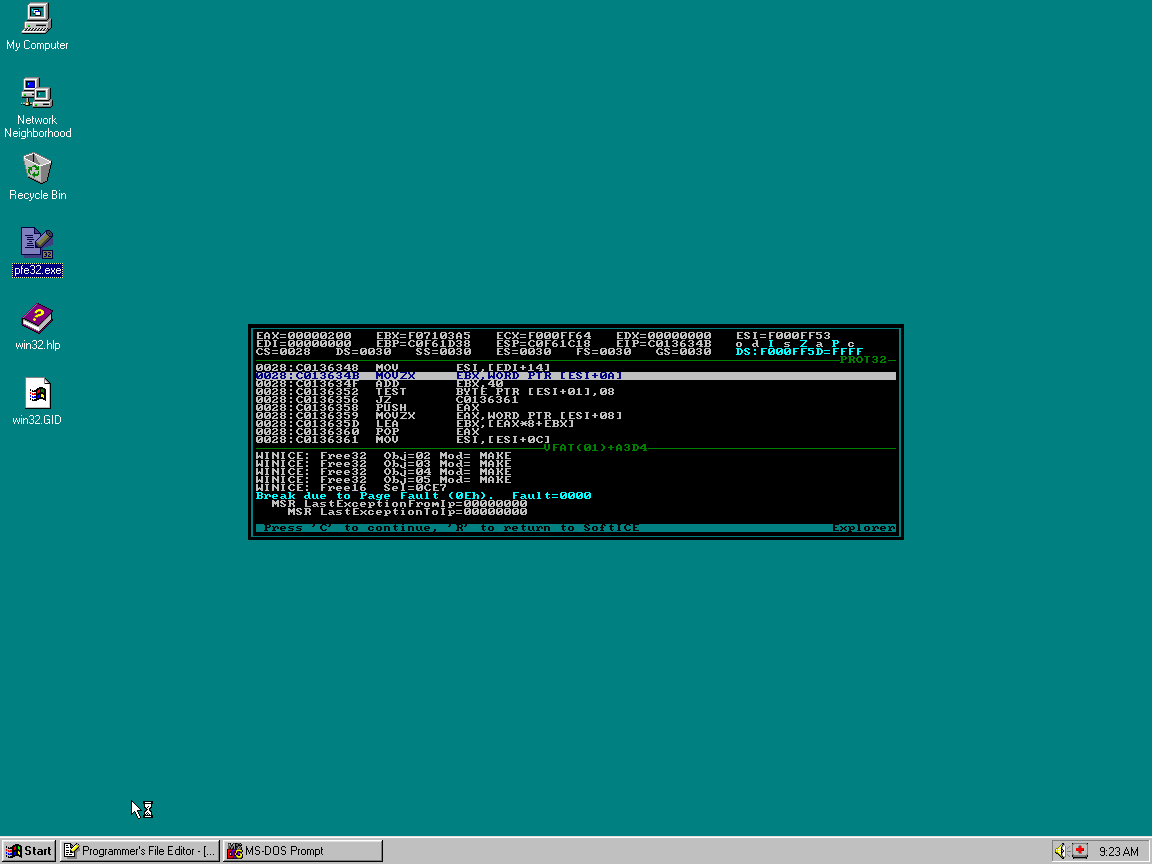Switch to Programmer's File Editor taskbar button
The height and width of the screenshot is (864, 1152).
[x=140, y=851]
